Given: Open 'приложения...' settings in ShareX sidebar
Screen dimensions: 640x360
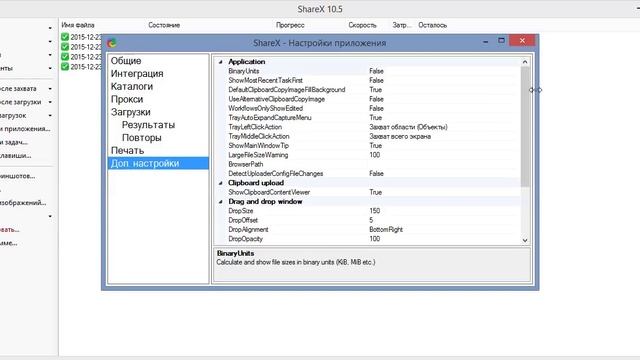Looking at the screenshot, I should [25, 129].
